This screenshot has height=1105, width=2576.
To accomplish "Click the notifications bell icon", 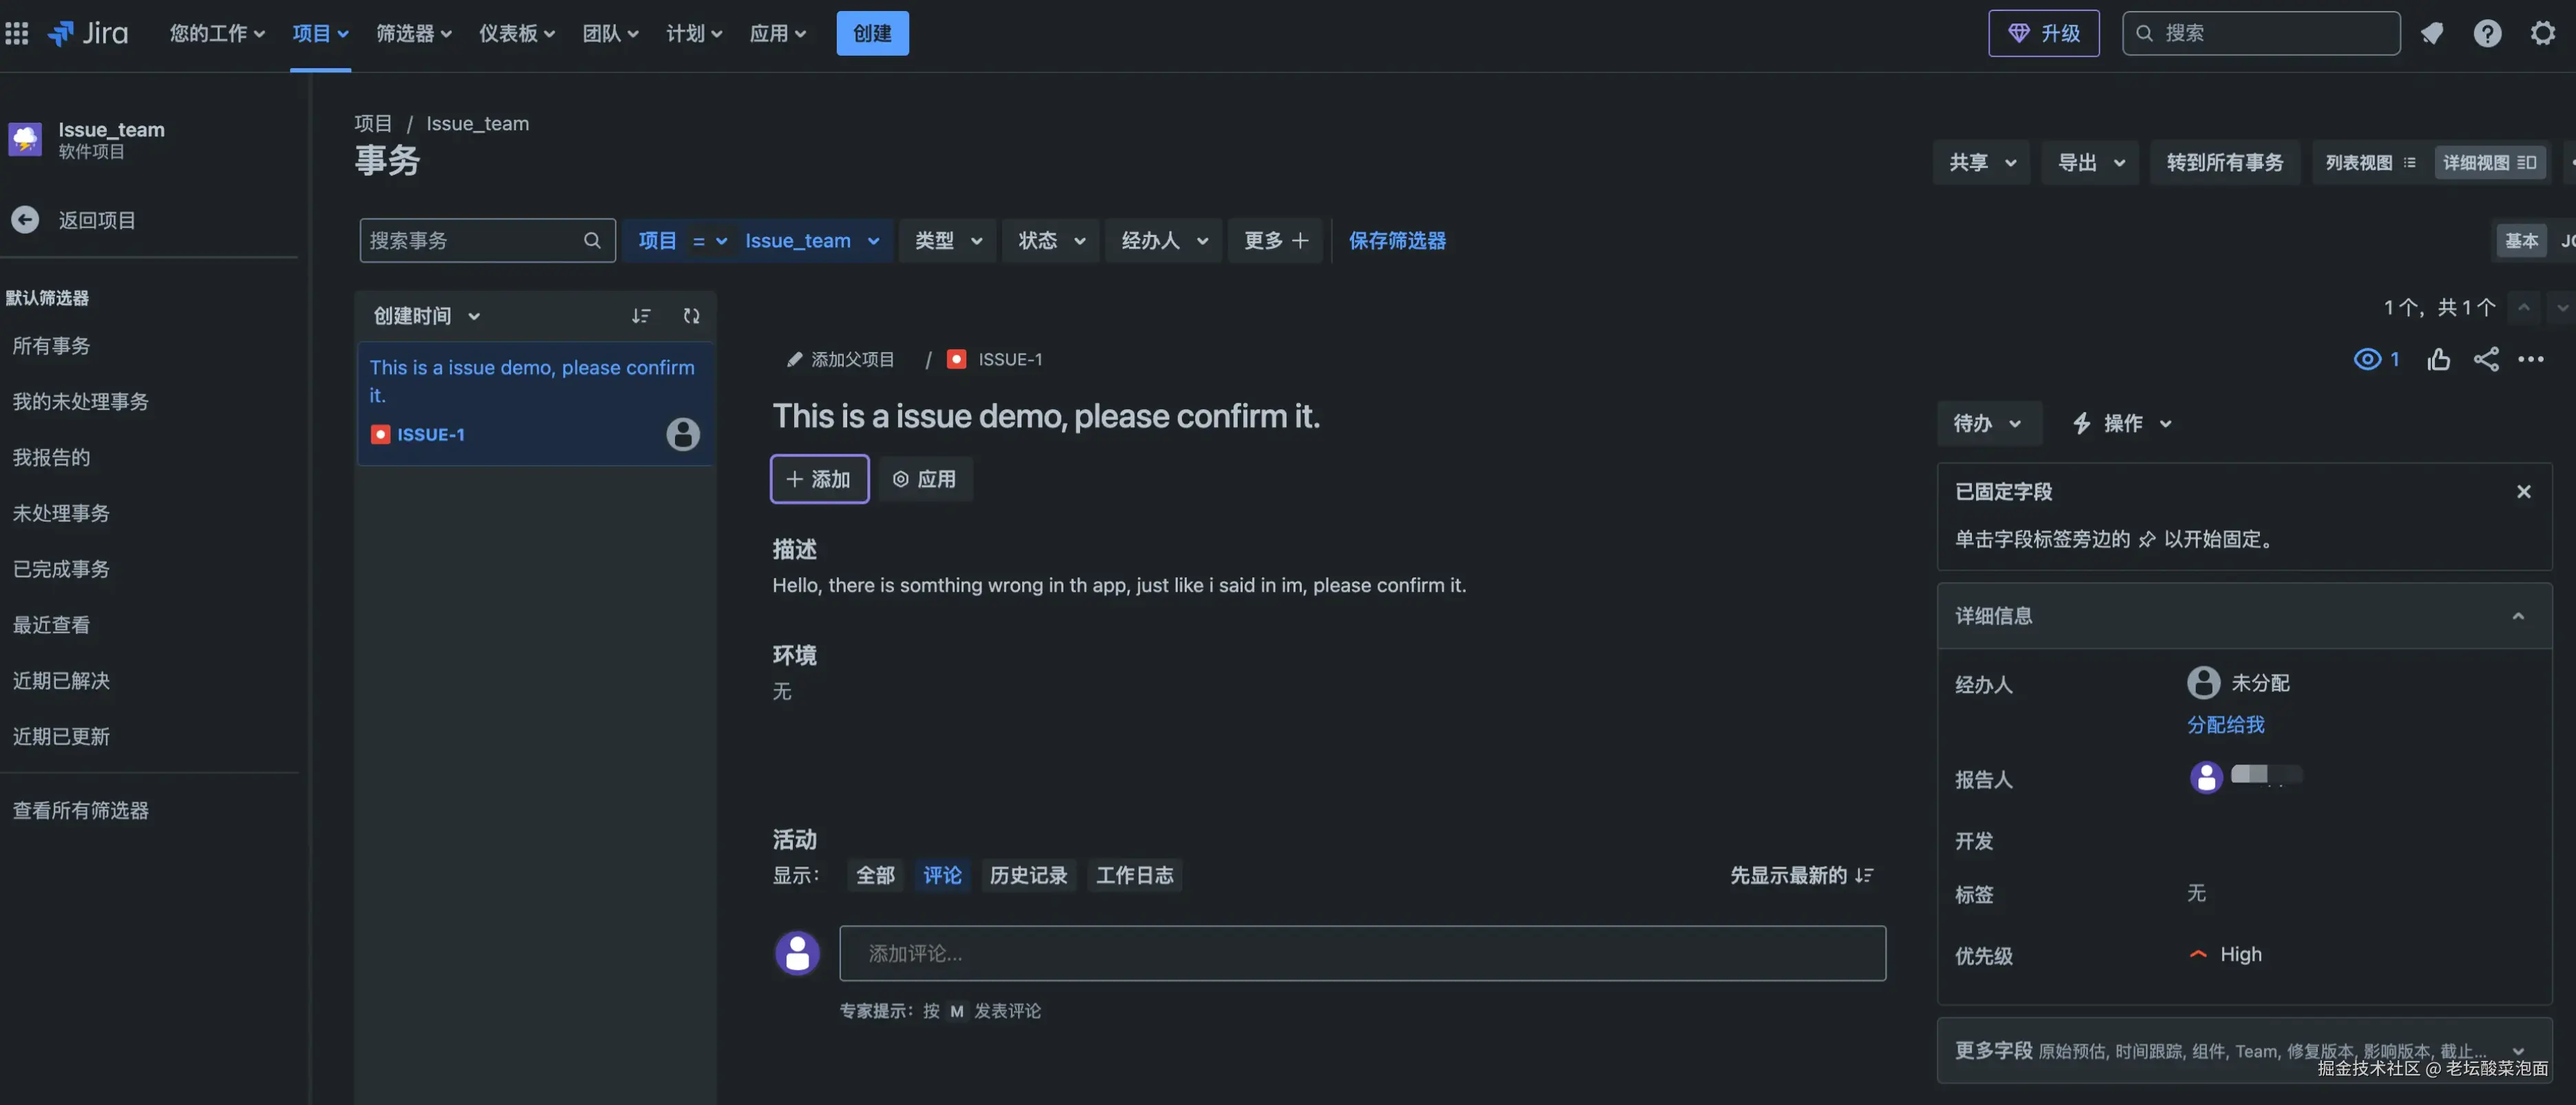I will click(x=2431, y=33).
